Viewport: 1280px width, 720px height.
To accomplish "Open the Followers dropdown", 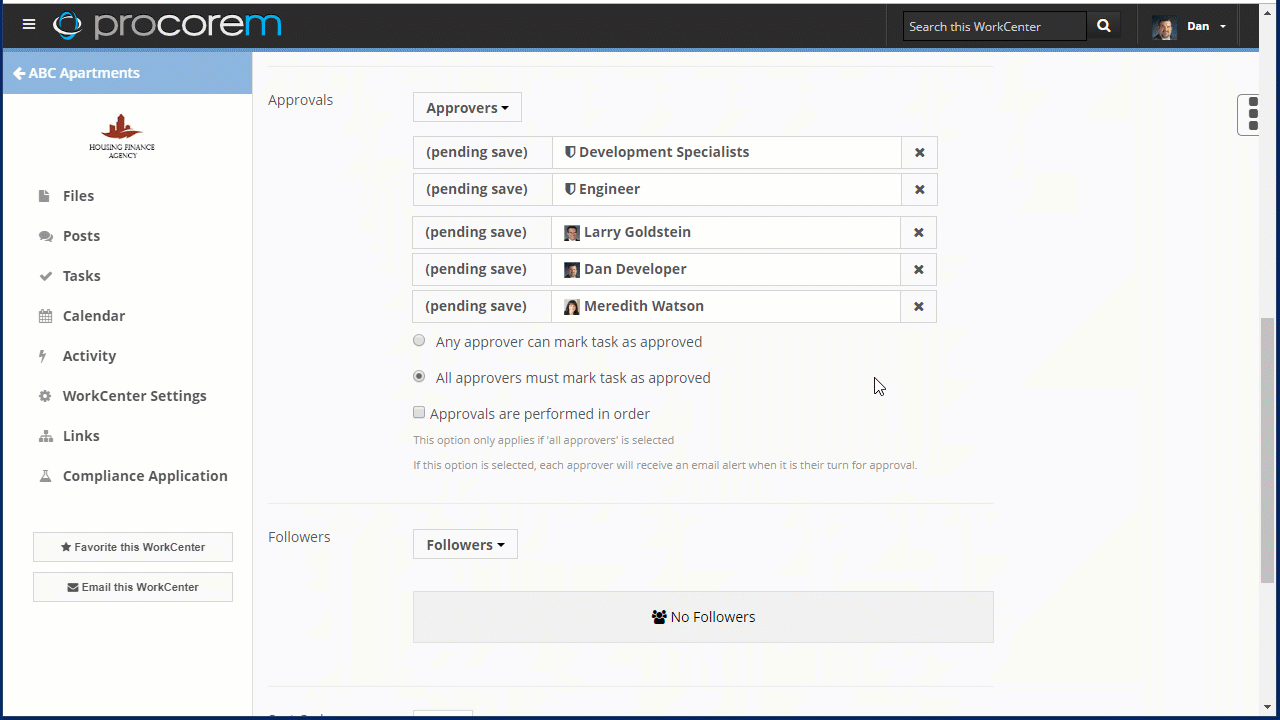I will (x=465, y=544).
